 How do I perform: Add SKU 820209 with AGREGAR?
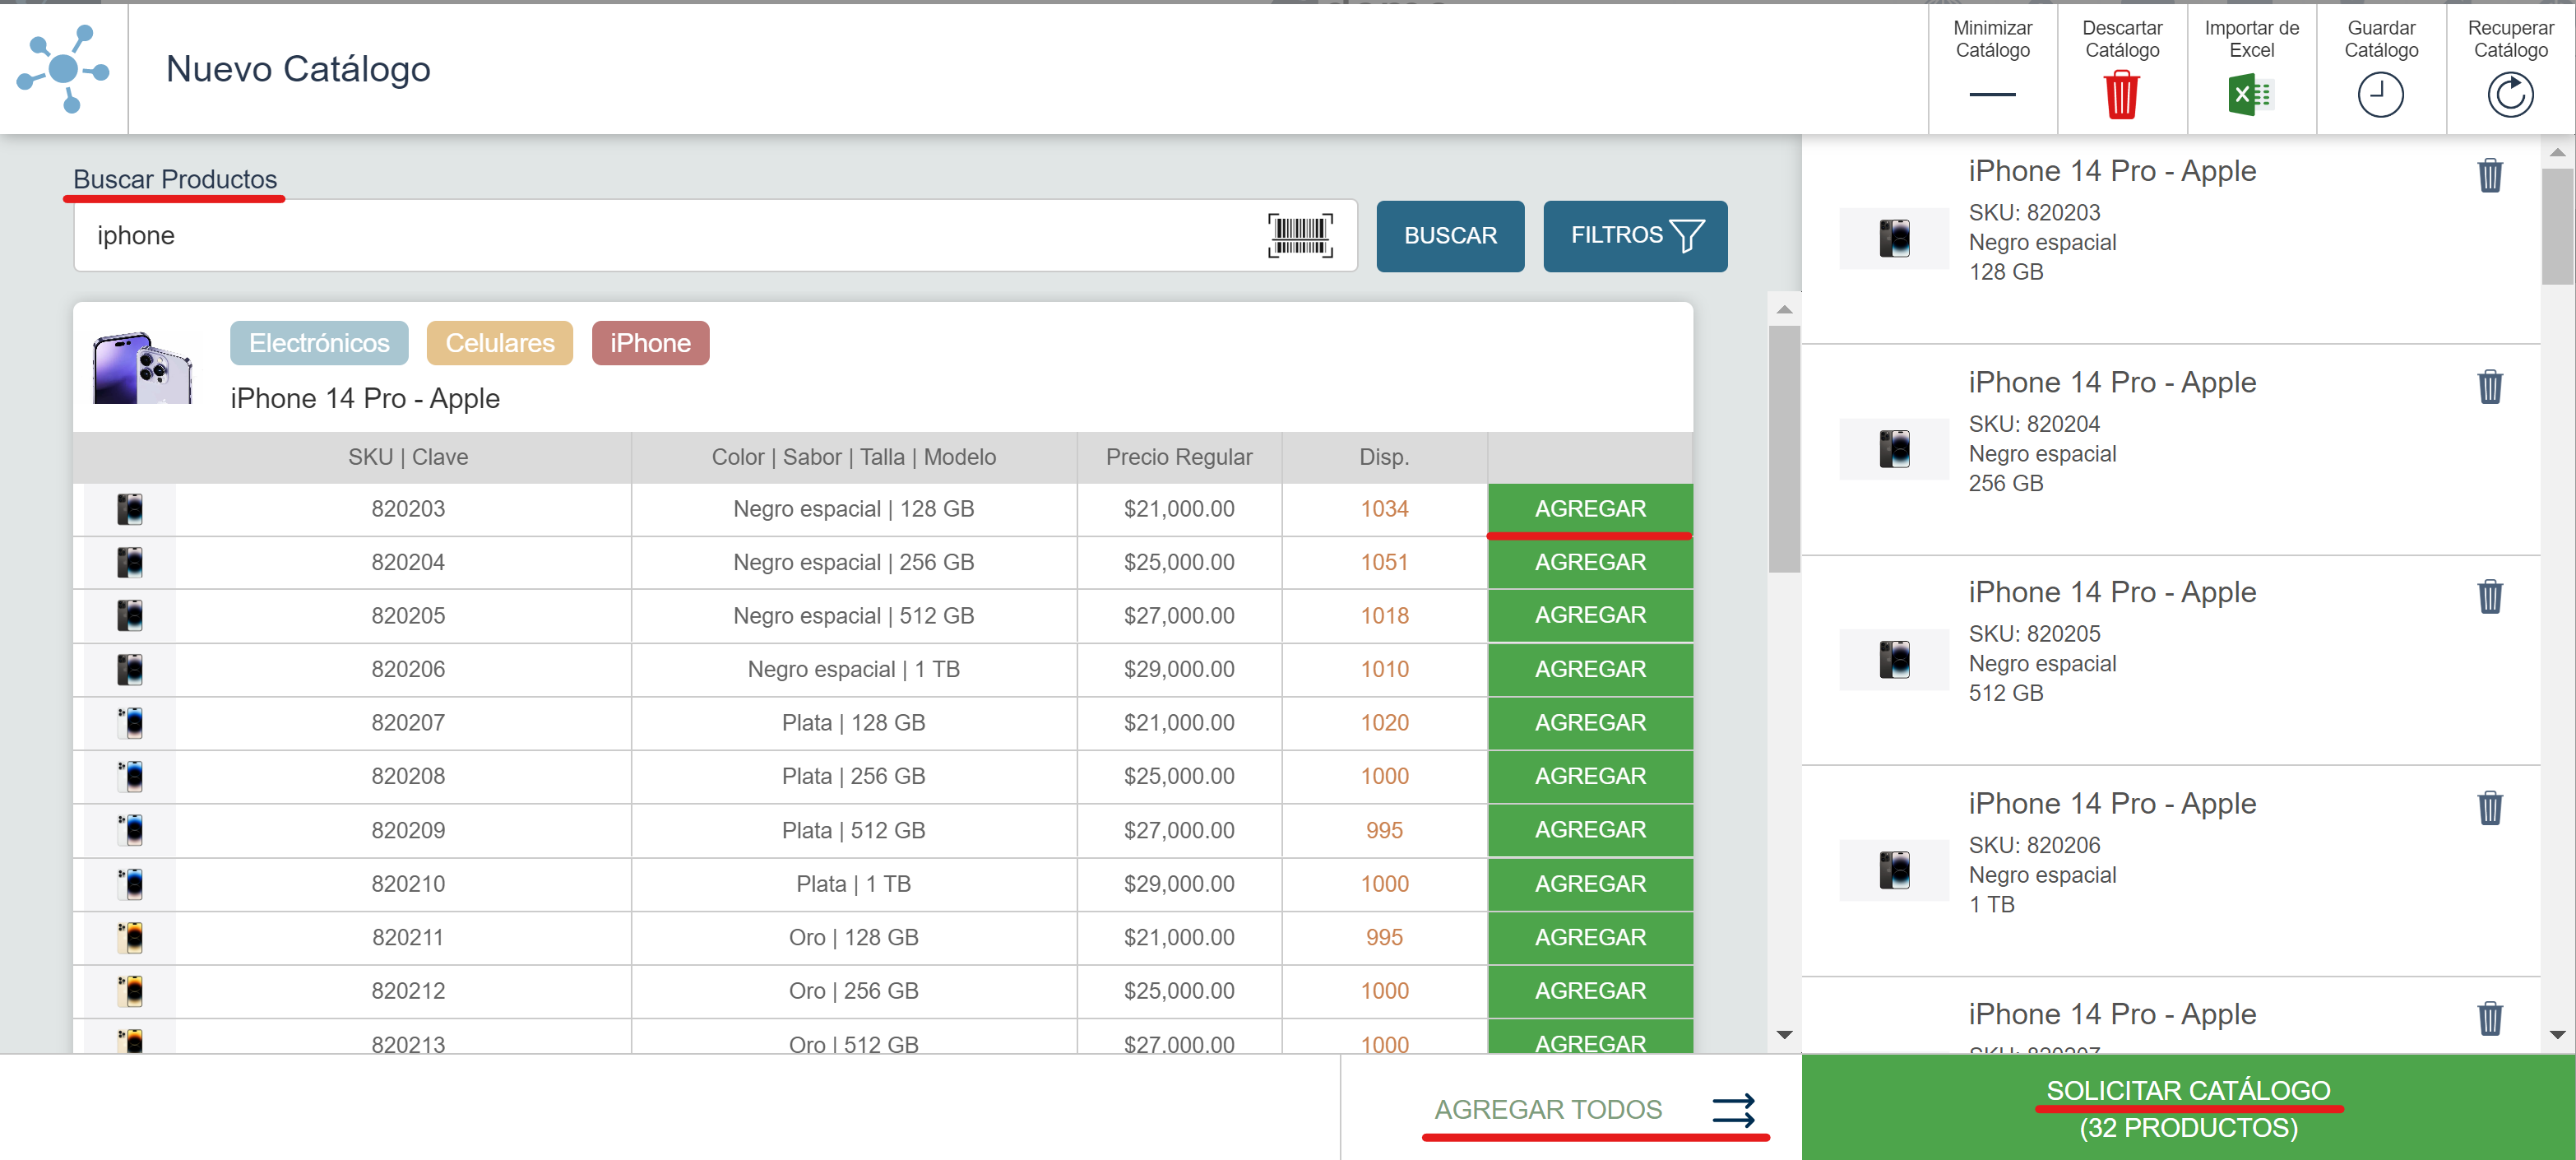pos(1590,830)
